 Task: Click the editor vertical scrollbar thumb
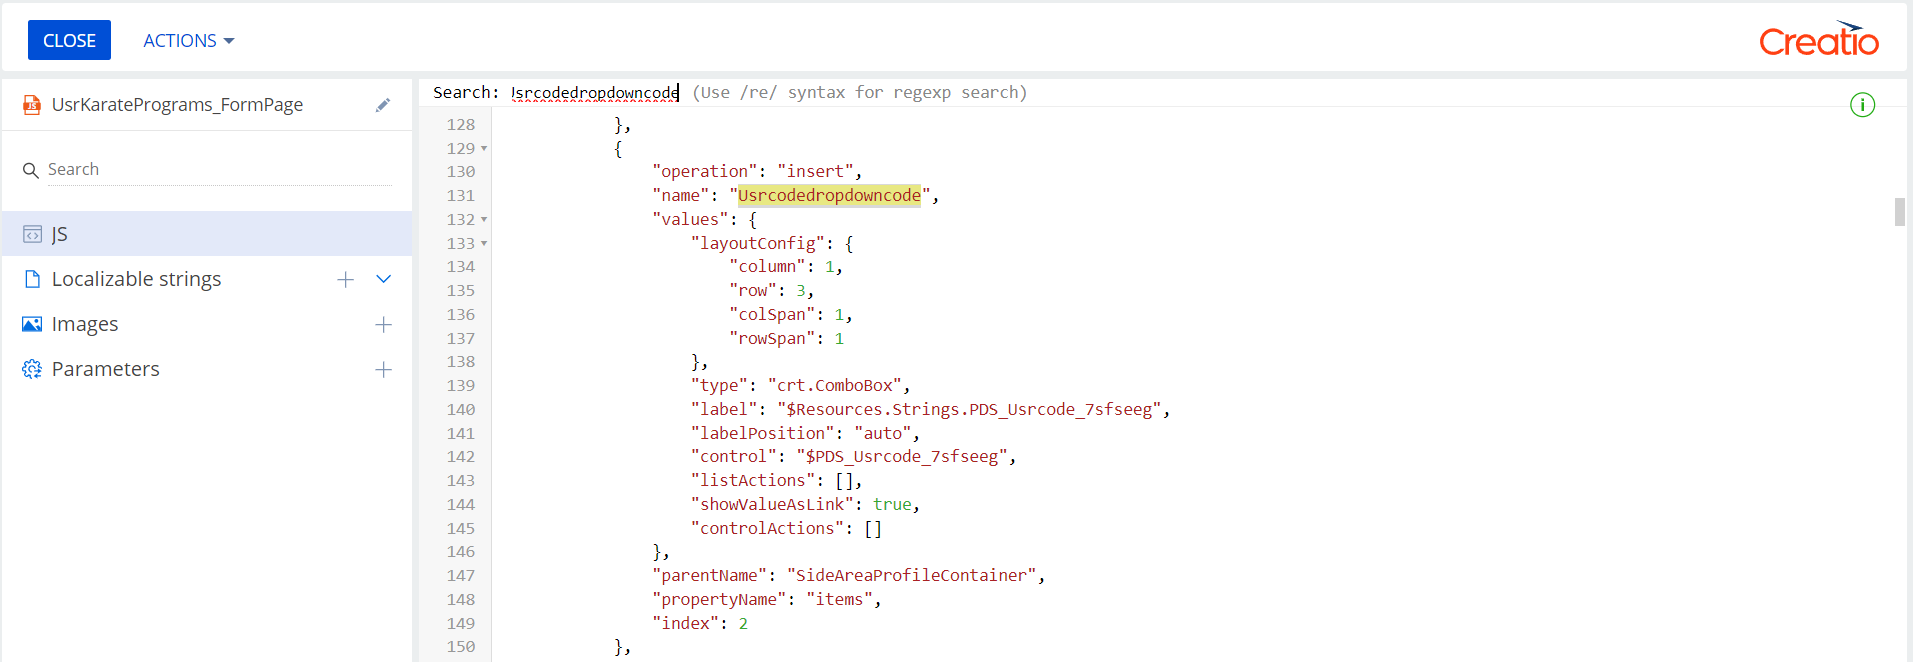click(1899, 212)
